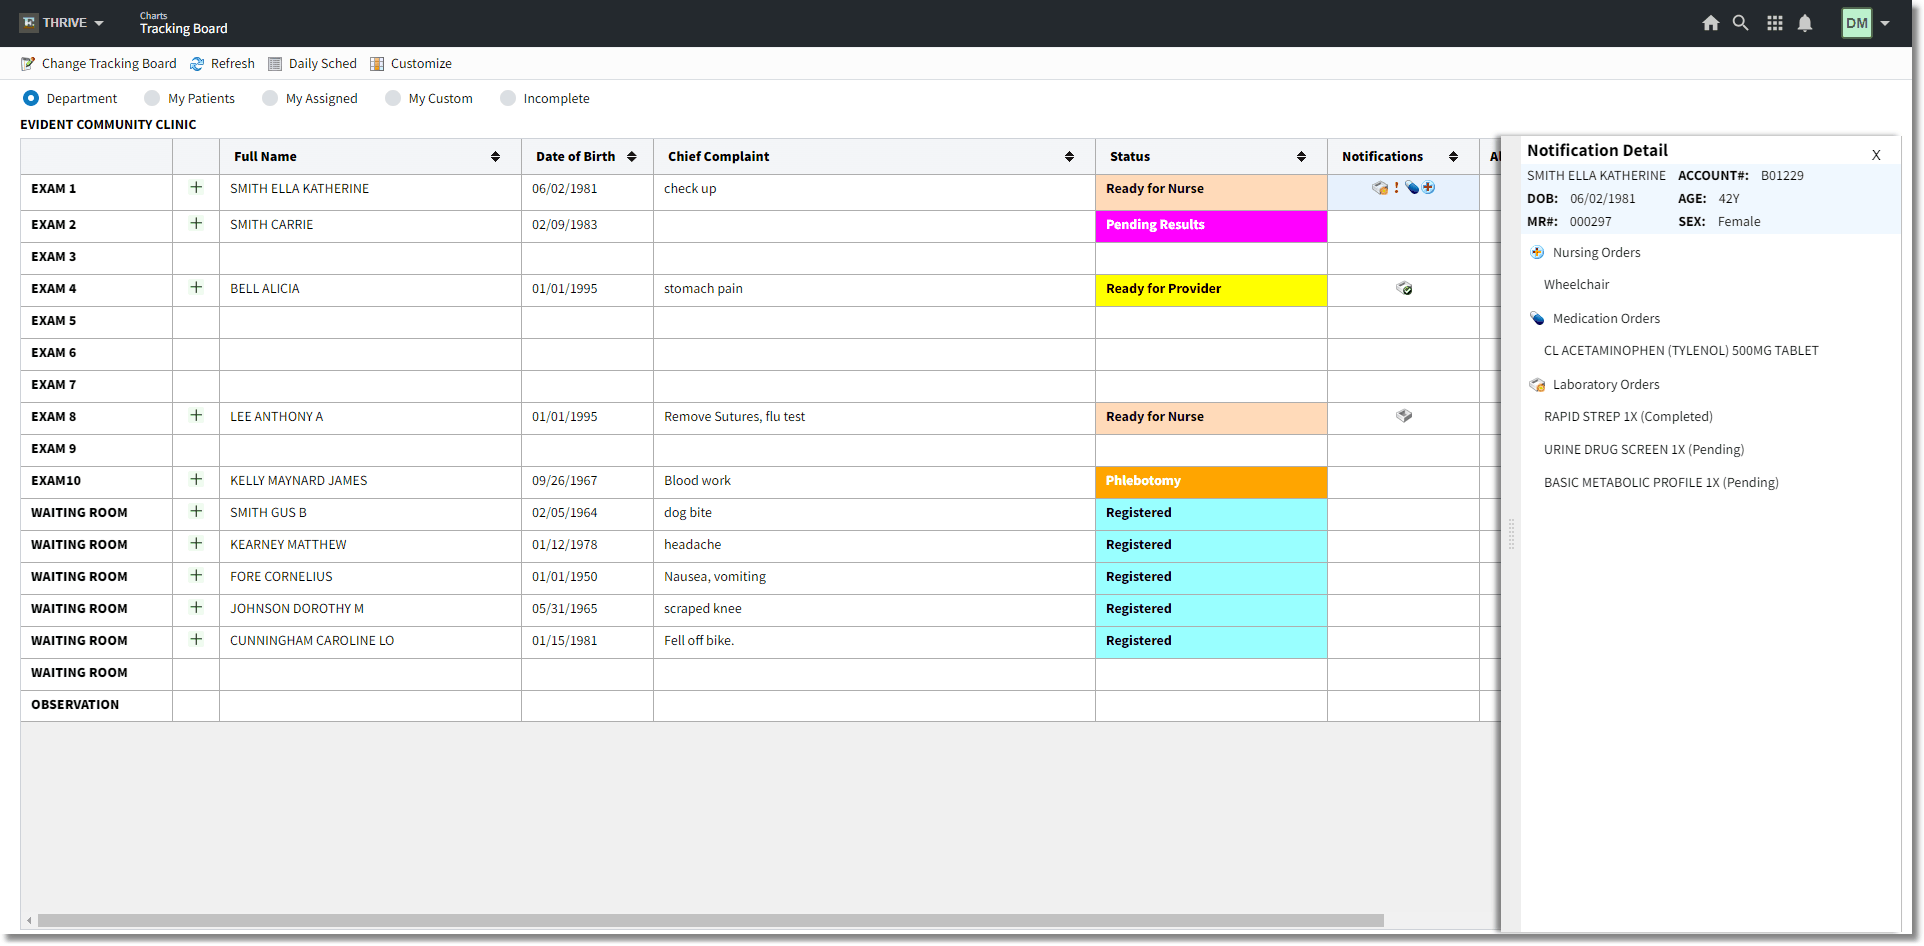Click the plus icon for Kearney Matthew
The width and height of the screenshot is (1924, 946).
(x=196, y=544)
